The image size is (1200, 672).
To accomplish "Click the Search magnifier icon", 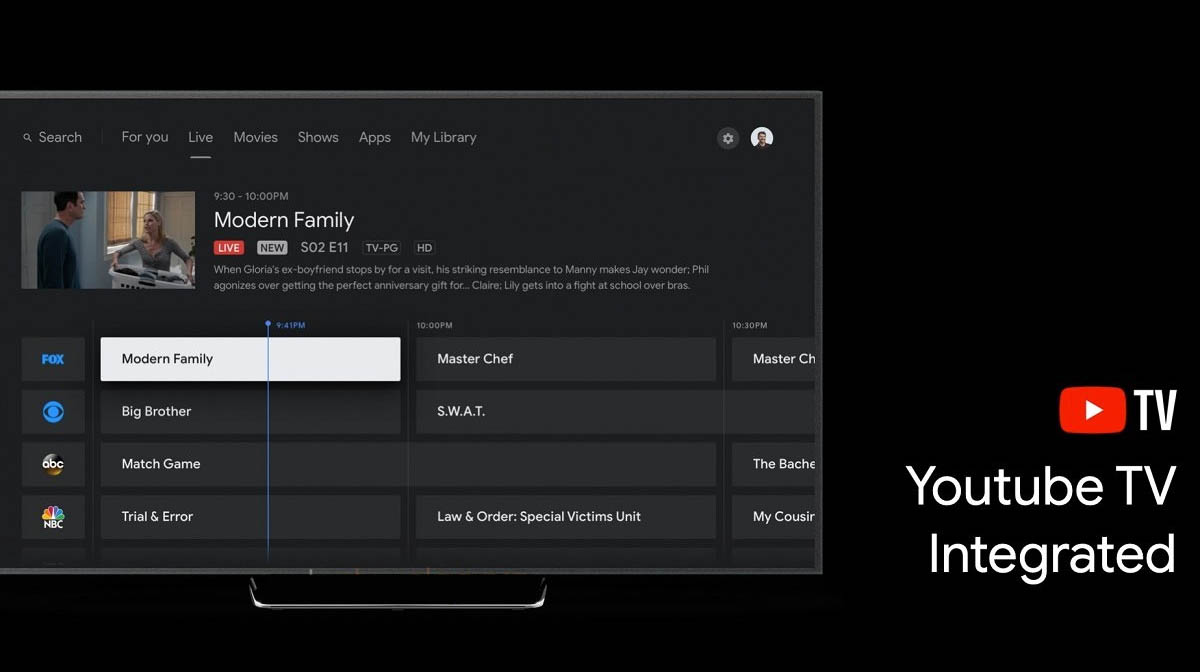I will [x=28, y=138].
